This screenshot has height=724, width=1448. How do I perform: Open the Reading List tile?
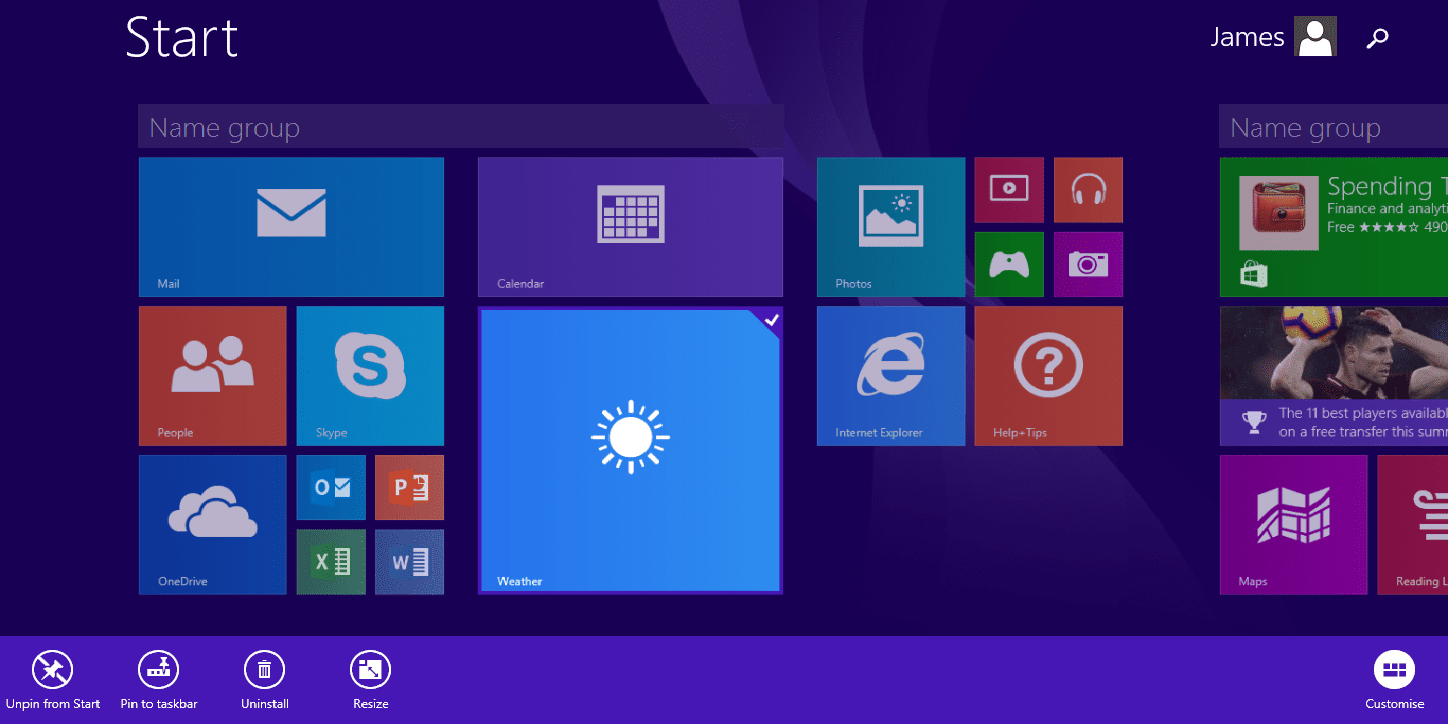tap(1412, 525)
